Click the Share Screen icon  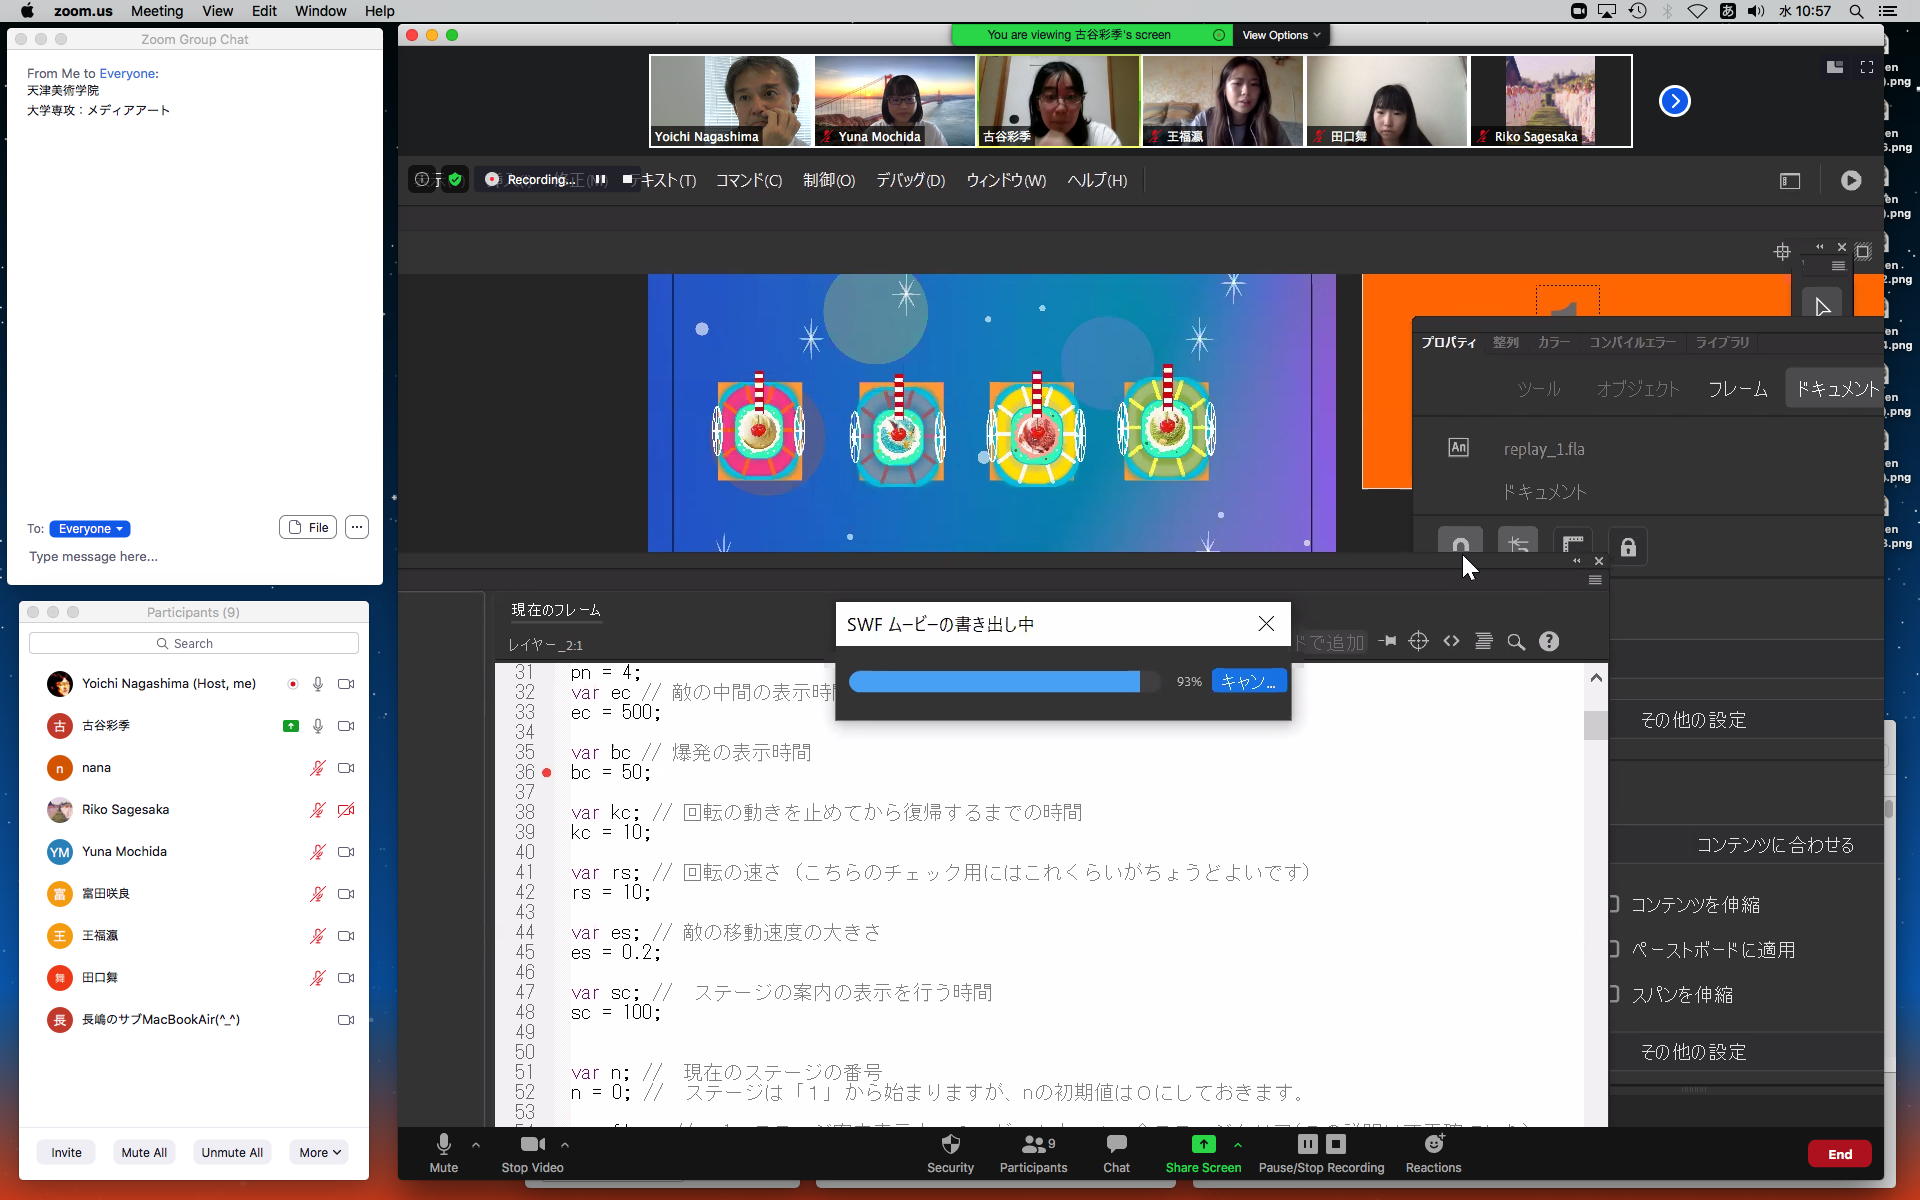(1203, 1144)
